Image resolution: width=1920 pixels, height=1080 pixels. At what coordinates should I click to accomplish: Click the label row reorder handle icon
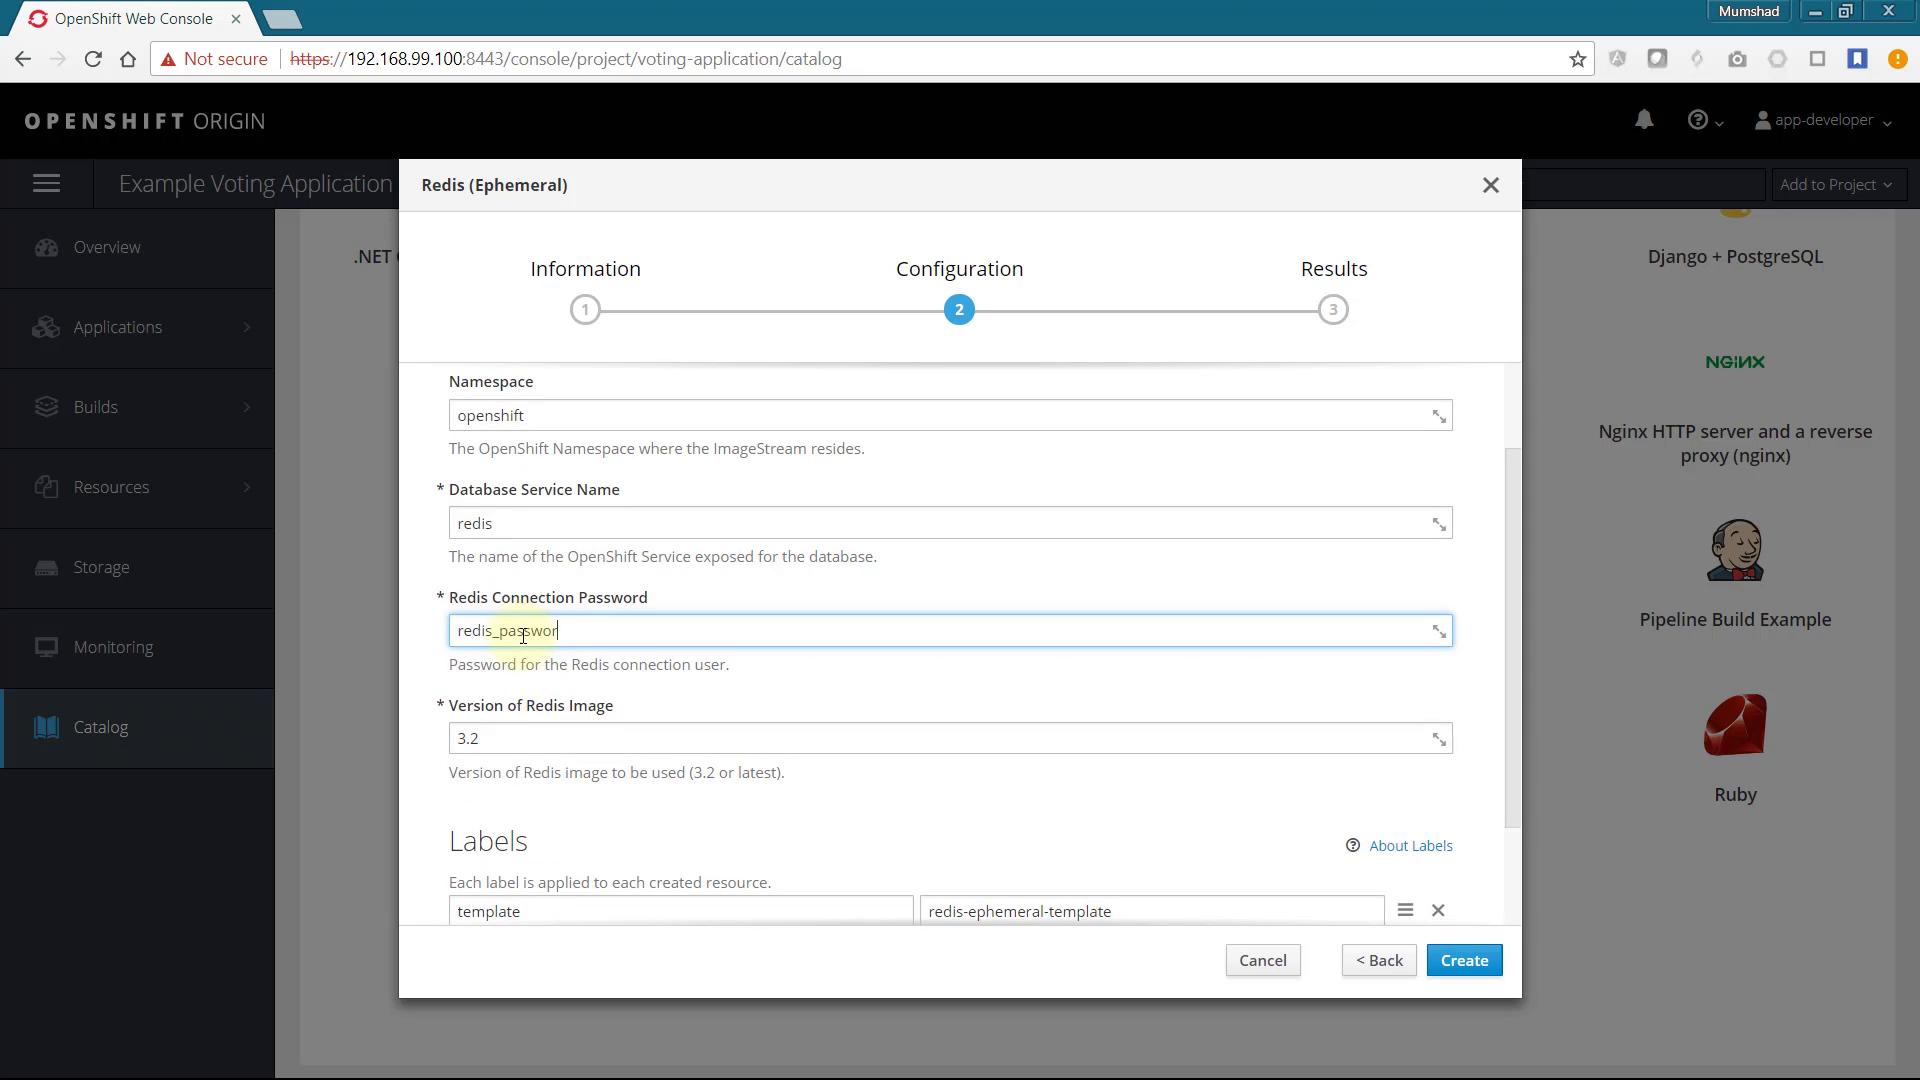tap(1405, 910)
